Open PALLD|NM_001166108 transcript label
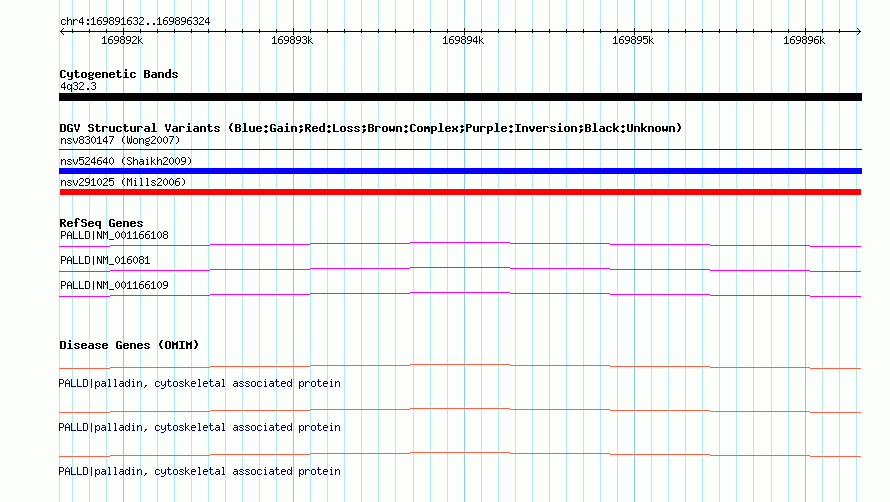This screenshot has height=502, width=890. point(114,235)
